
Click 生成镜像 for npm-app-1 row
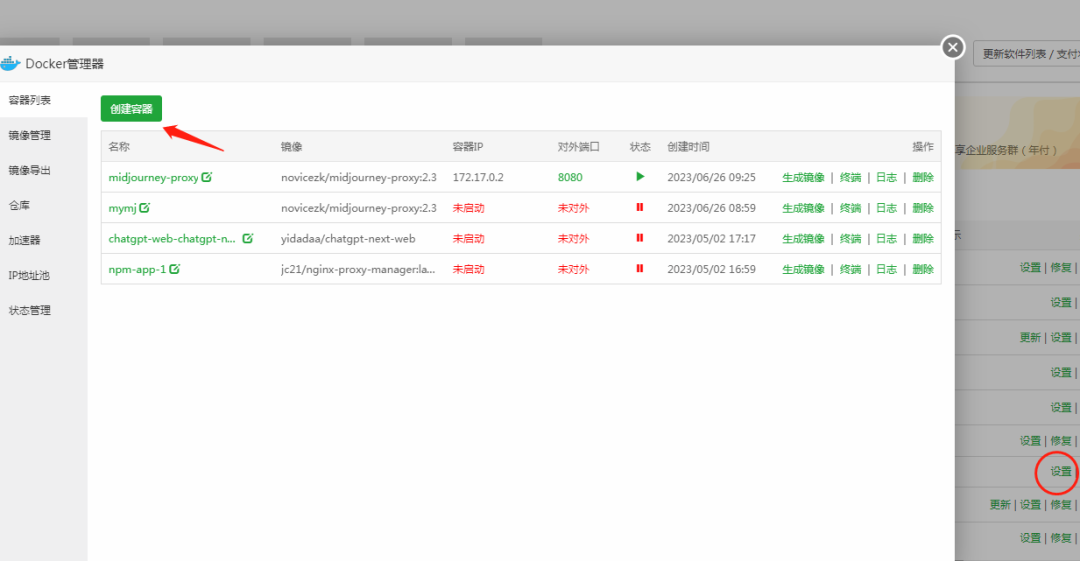pos(803,269)
